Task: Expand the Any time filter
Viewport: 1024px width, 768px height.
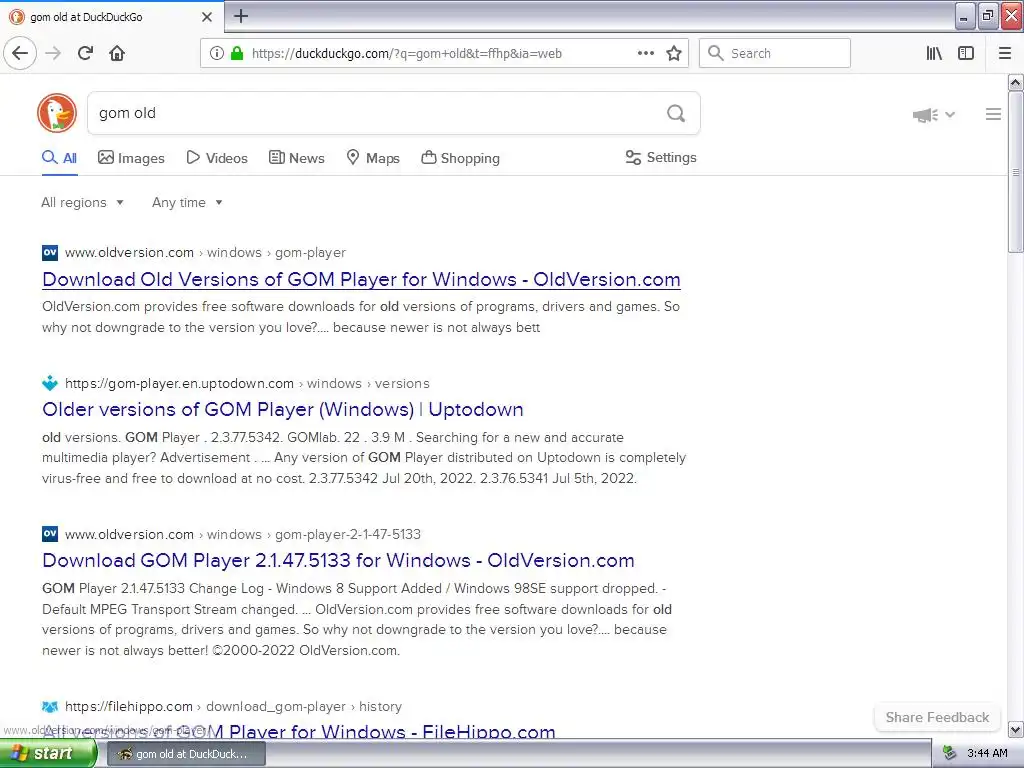Action: (187, 202)
